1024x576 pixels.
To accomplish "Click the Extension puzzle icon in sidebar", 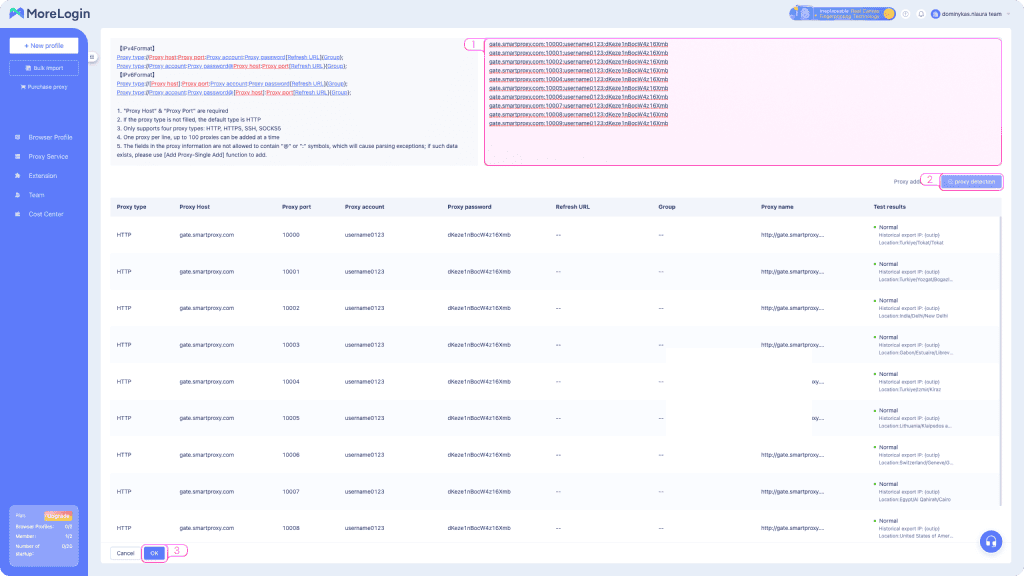I will (19, 175).
